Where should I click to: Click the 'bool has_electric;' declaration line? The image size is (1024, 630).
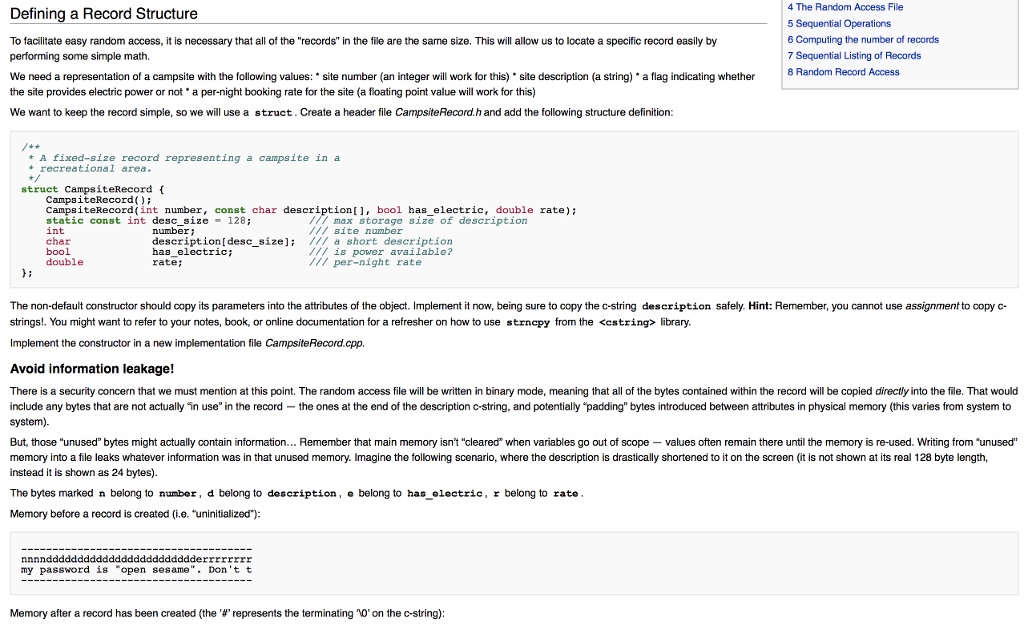pos(139,252)
